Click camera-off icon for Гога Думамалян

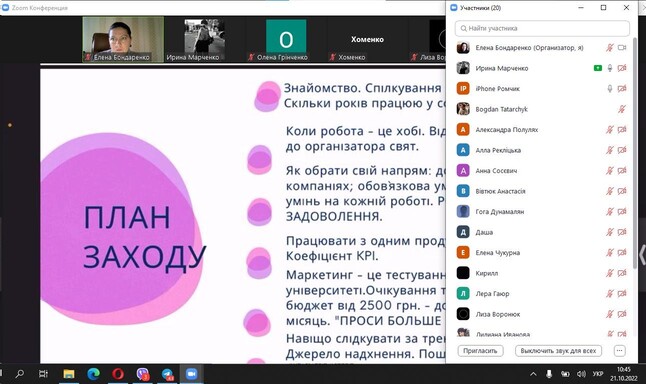pos(622,212)
